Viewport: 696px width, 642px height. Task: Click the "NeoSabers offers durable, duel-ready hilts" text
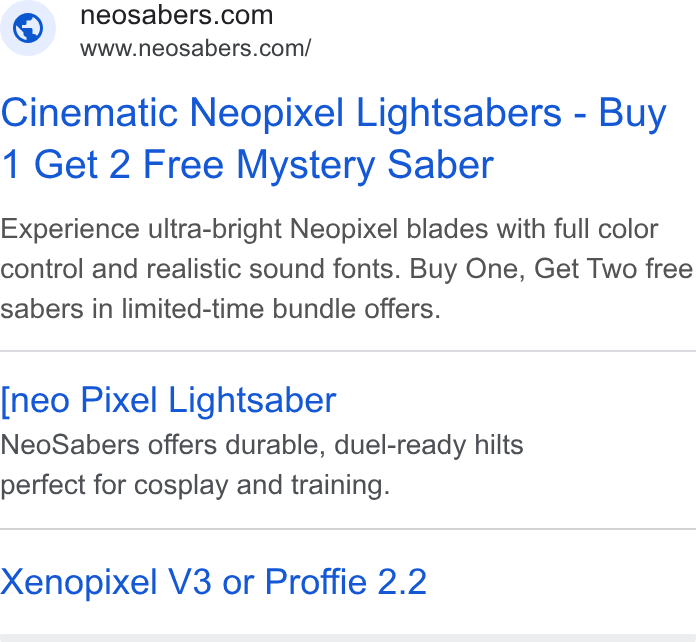coord(262,445)
